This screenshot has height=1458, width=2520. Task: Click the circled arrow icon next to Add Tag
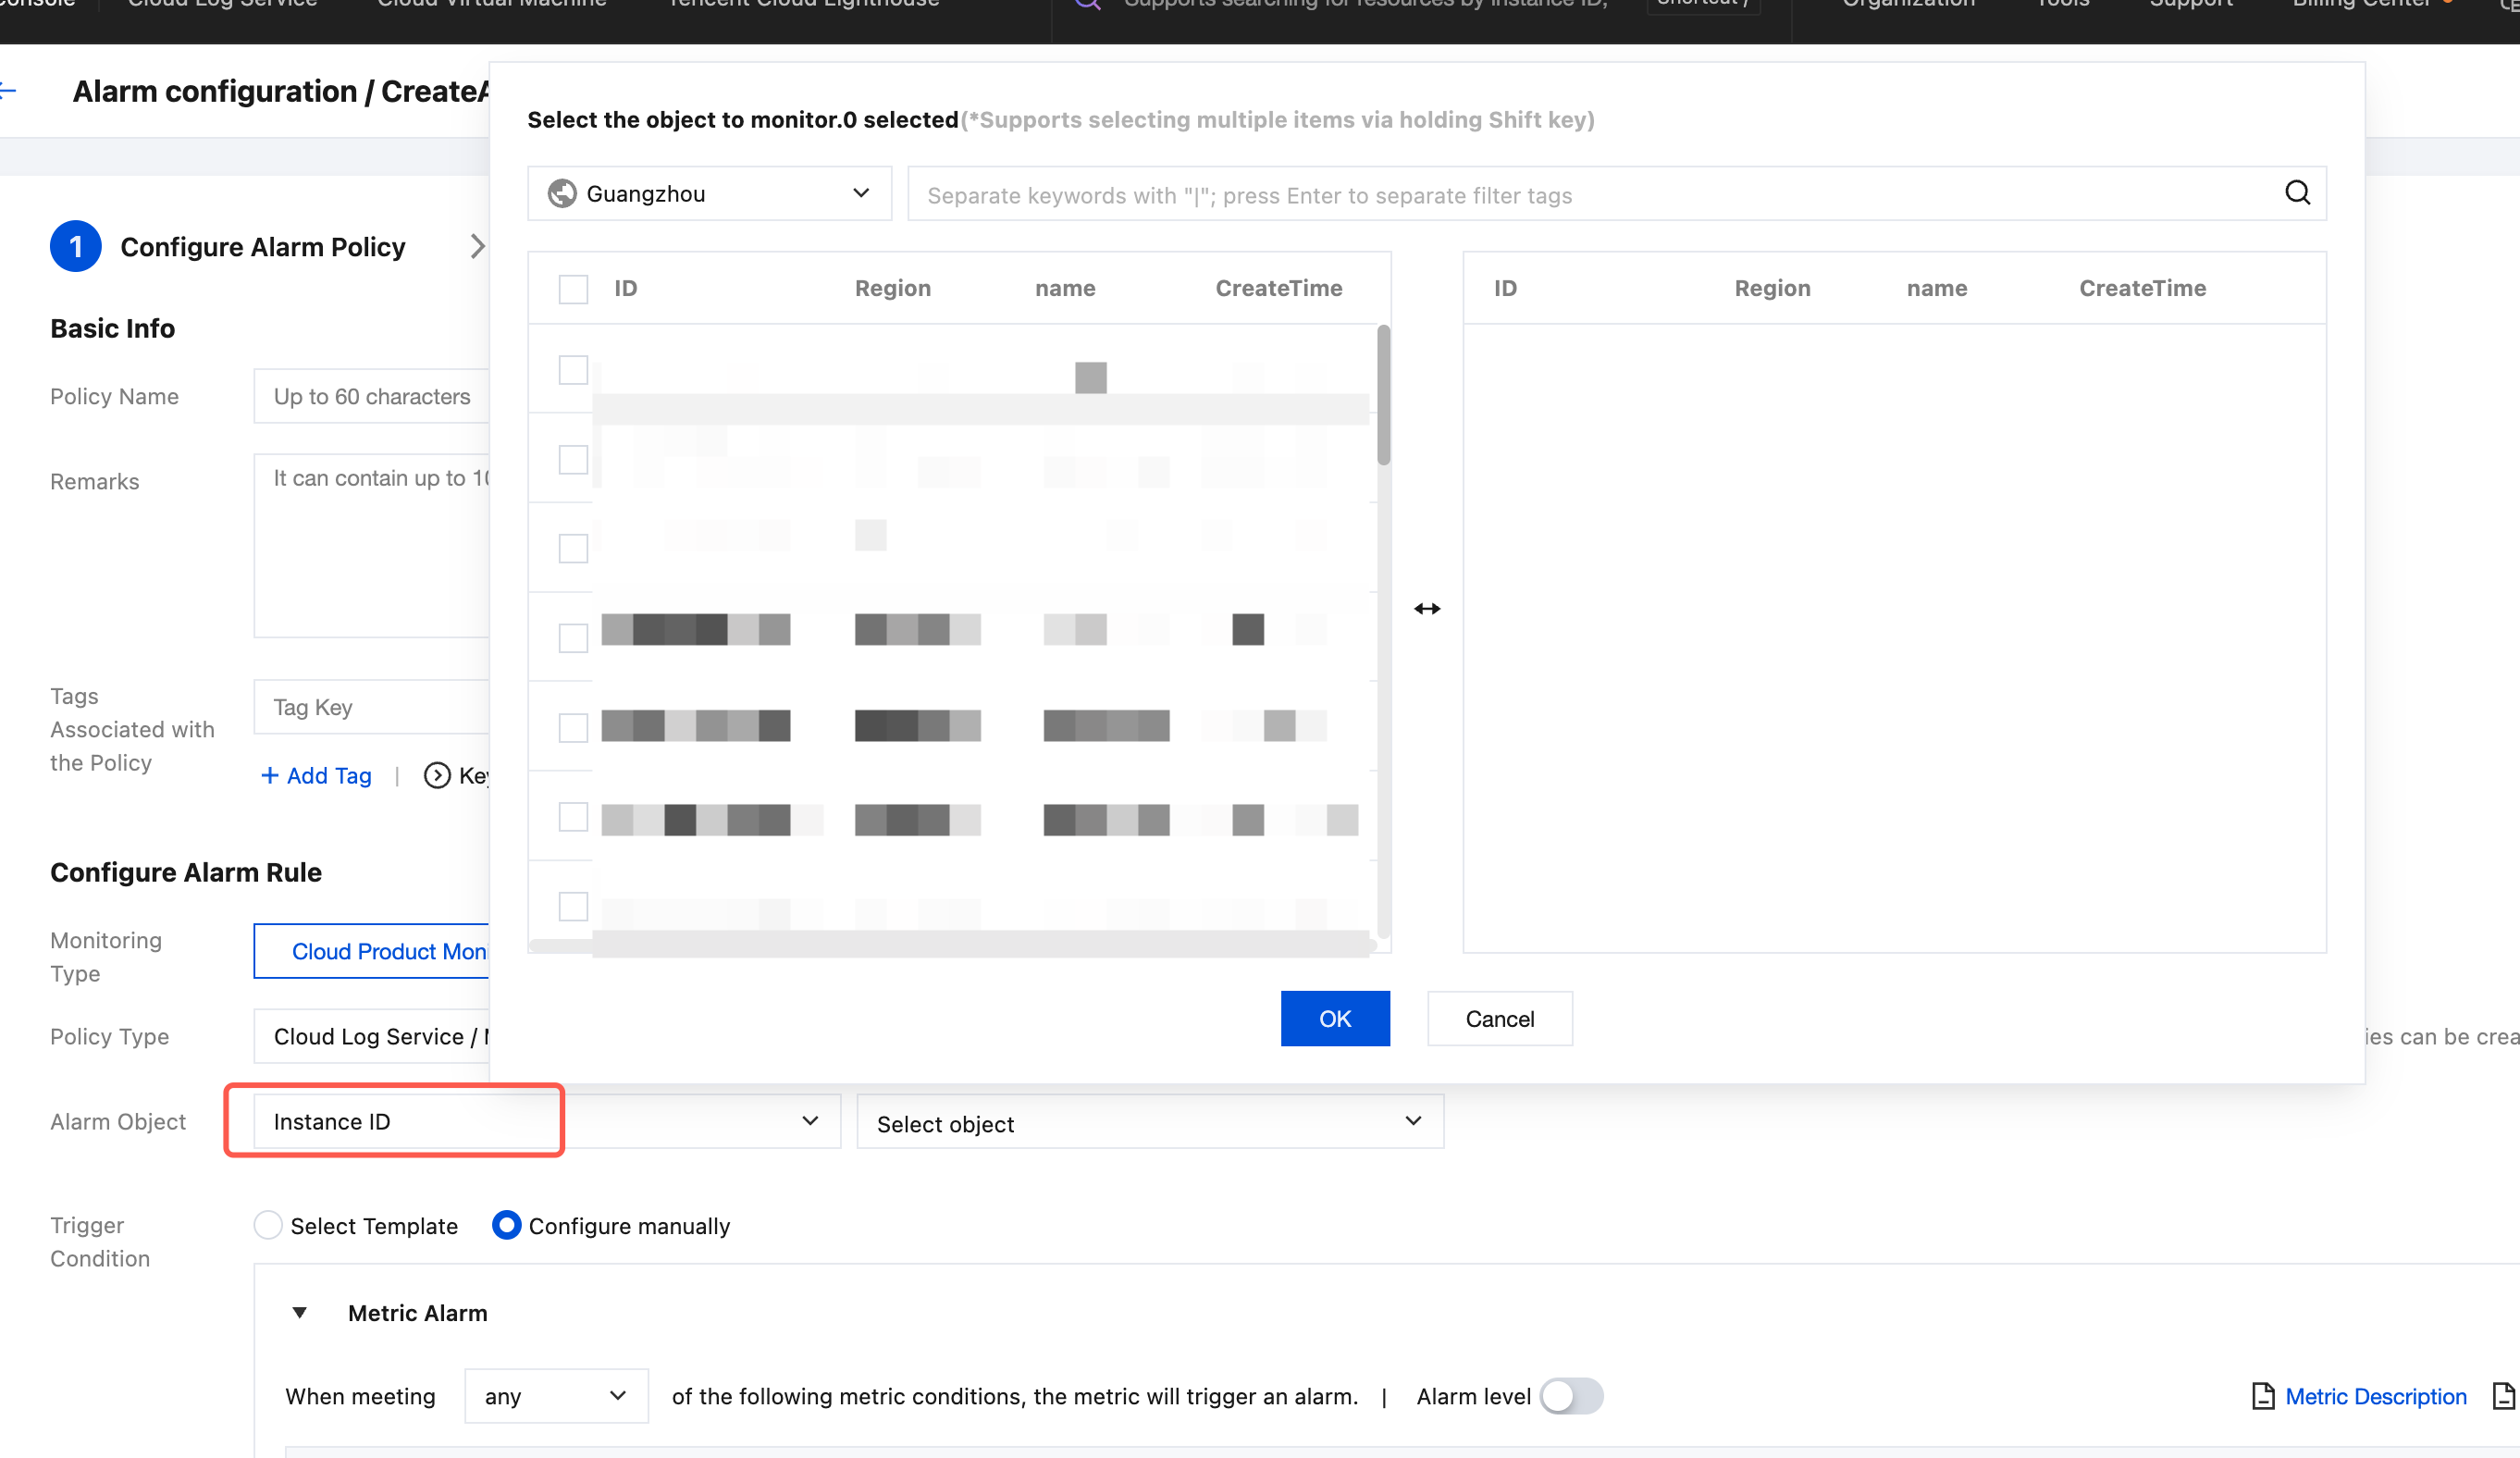(x=437, y=775)
